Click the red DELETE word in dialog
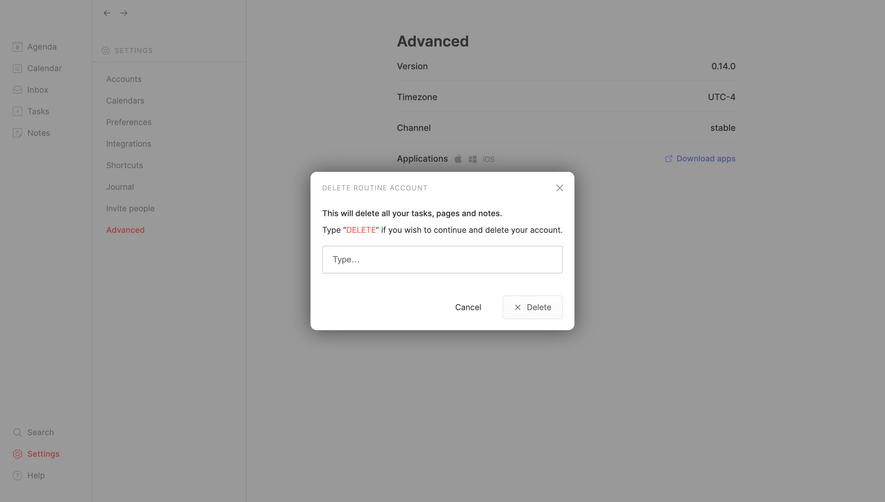This screenshot has height=502, width=885. 361,230
